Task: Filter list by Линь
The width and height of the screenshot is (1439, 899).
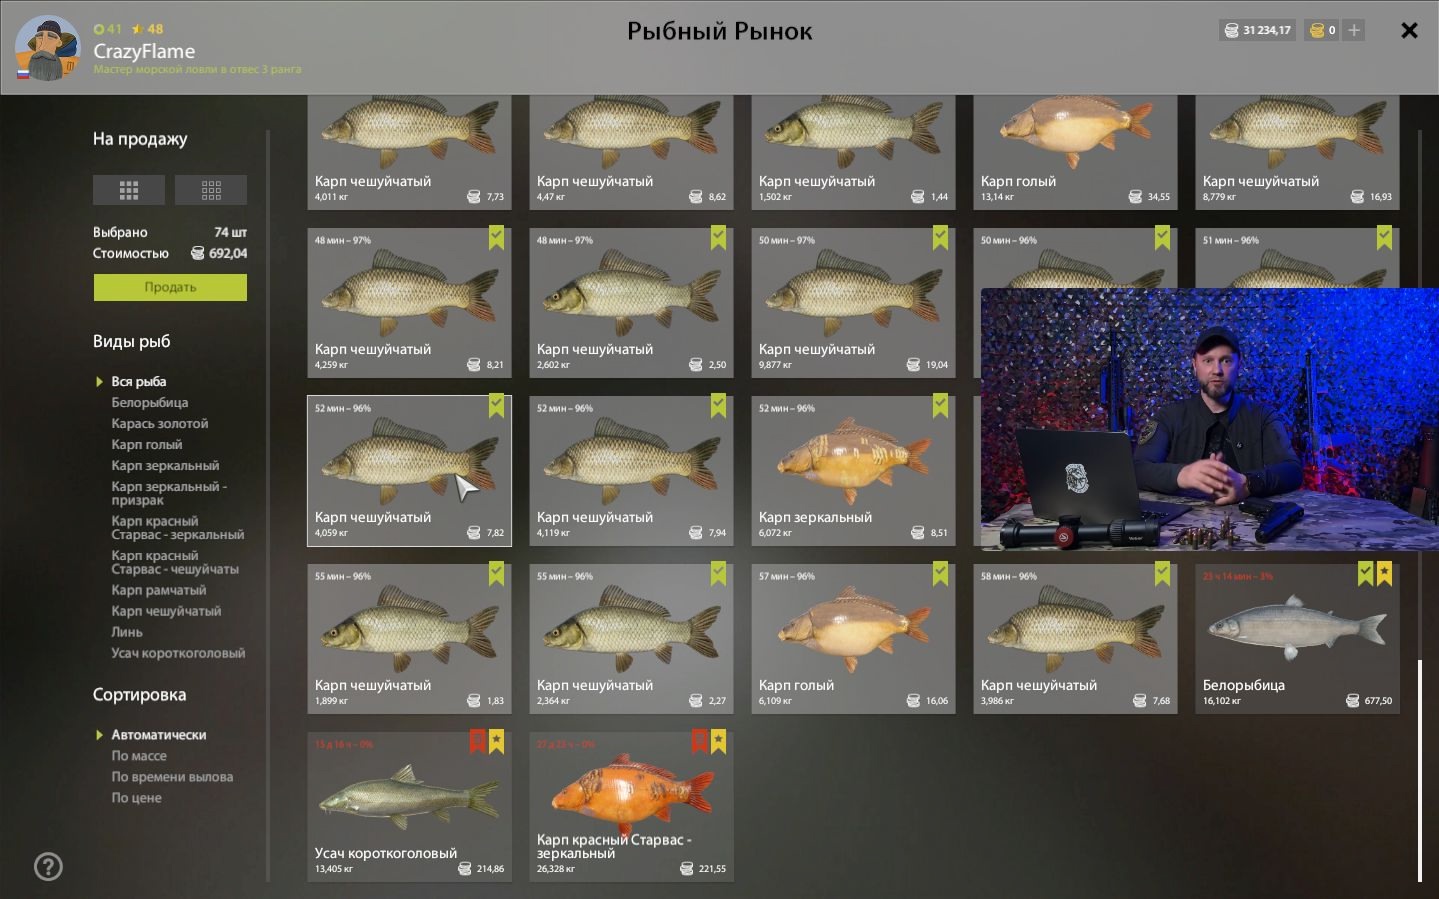Action: click(x=127, y=632)
